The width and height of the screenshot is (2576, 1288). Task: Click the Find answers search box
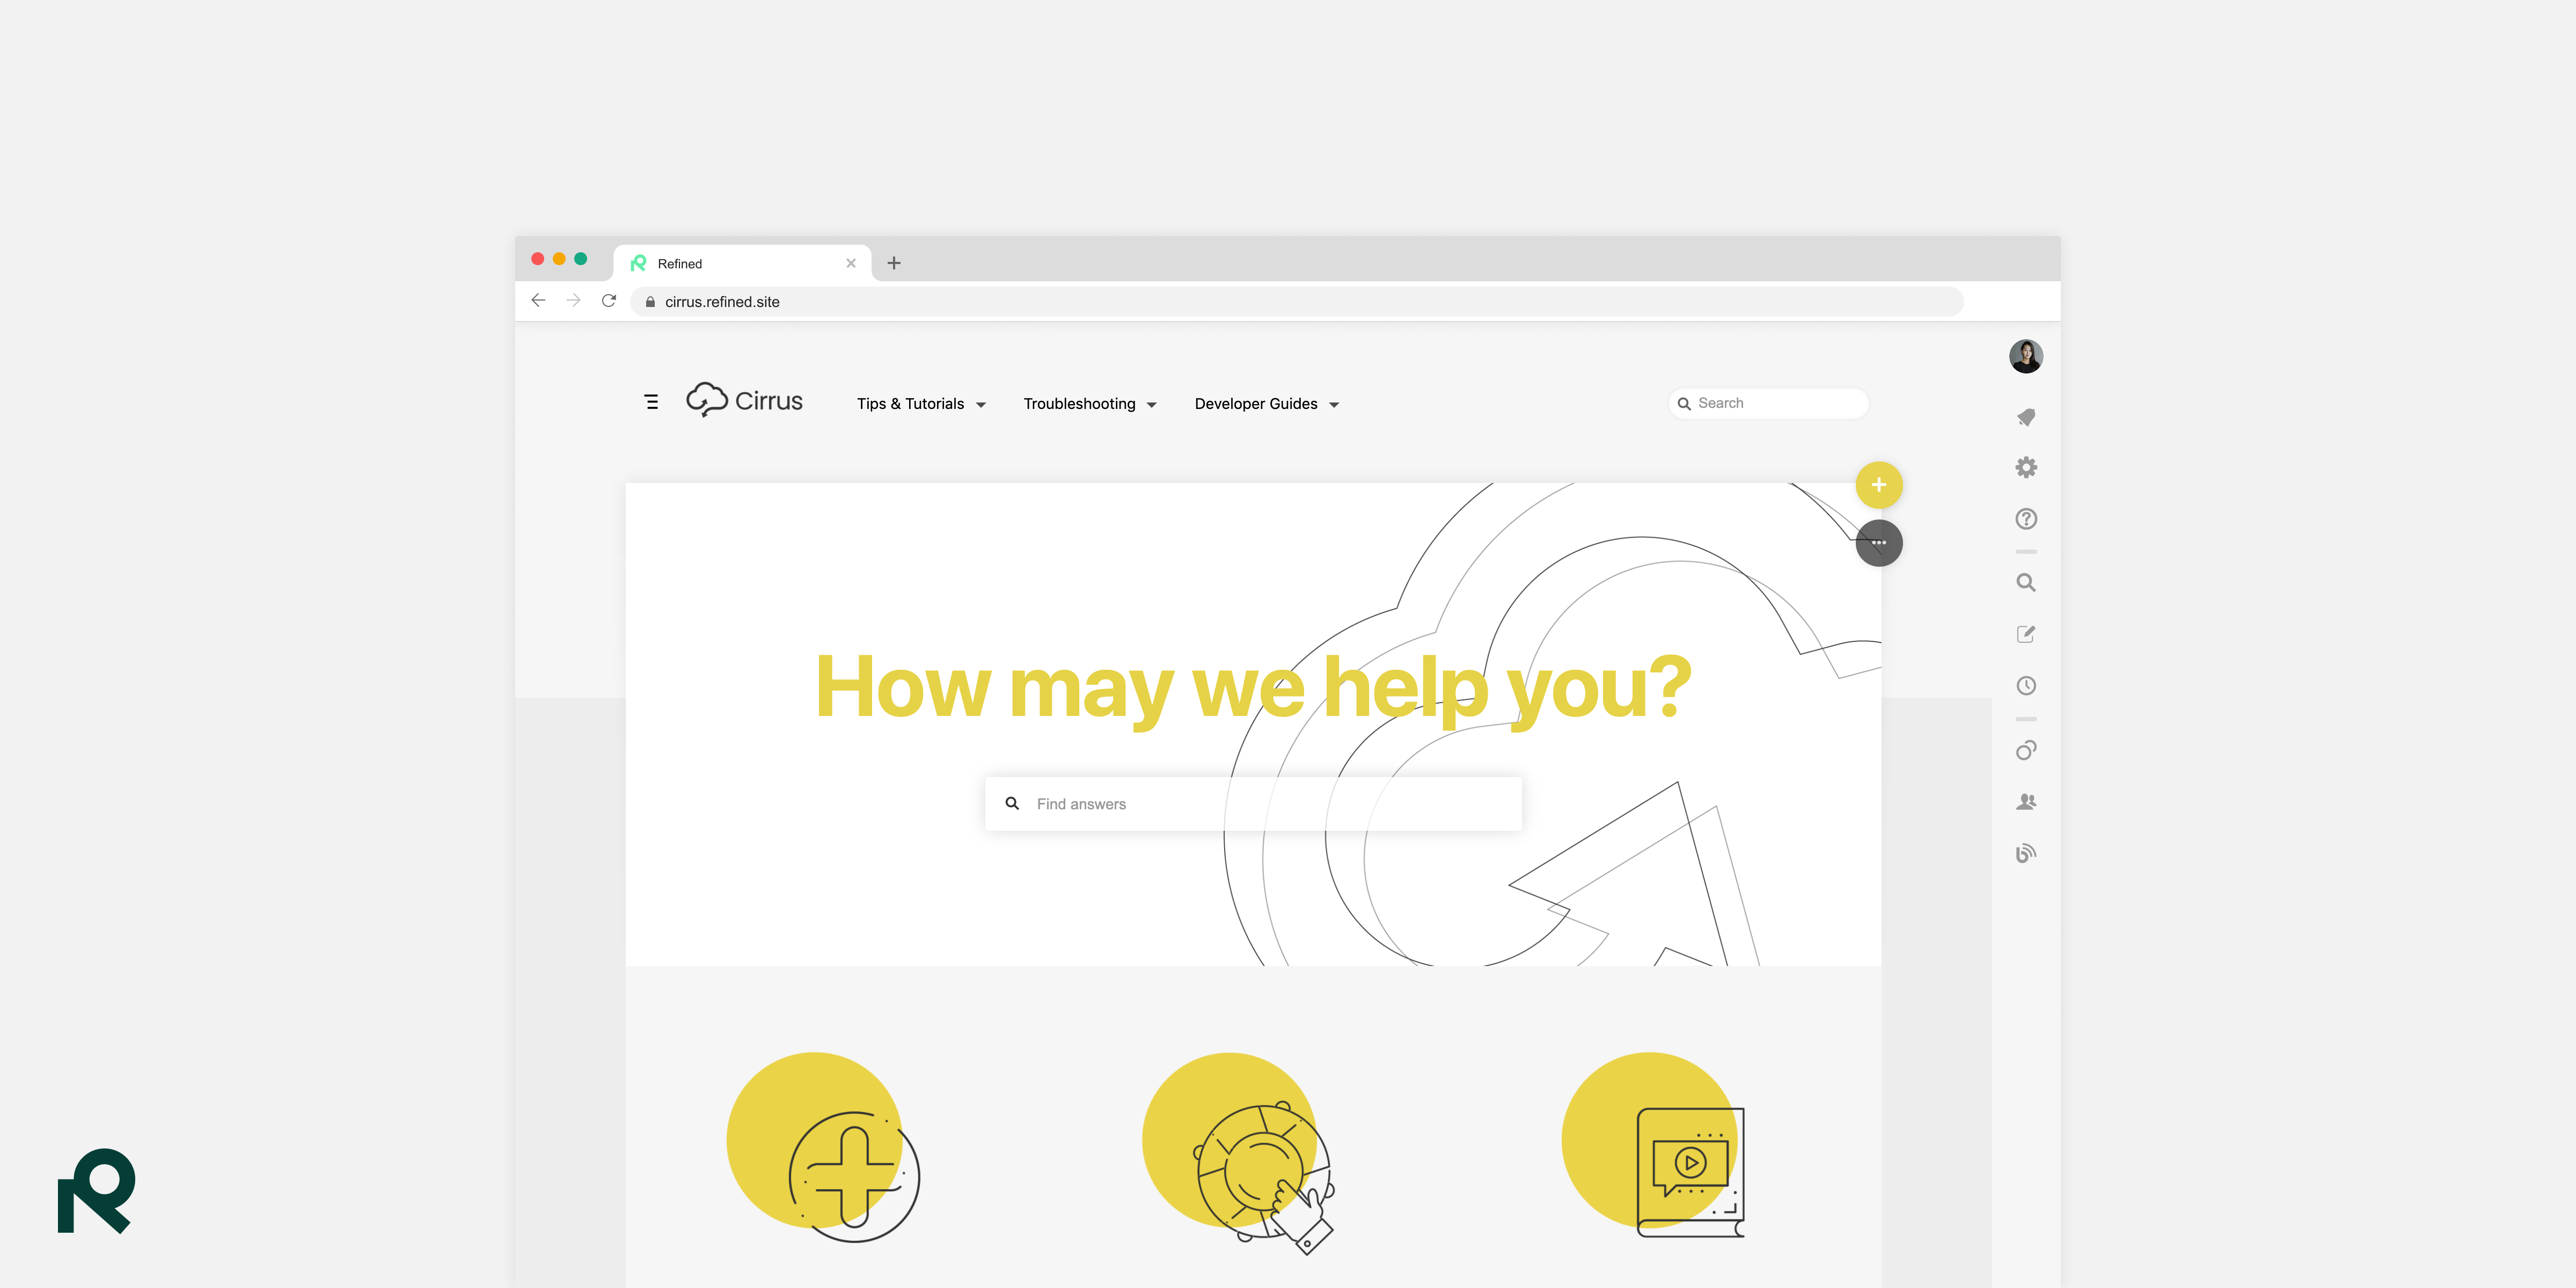1253,804
